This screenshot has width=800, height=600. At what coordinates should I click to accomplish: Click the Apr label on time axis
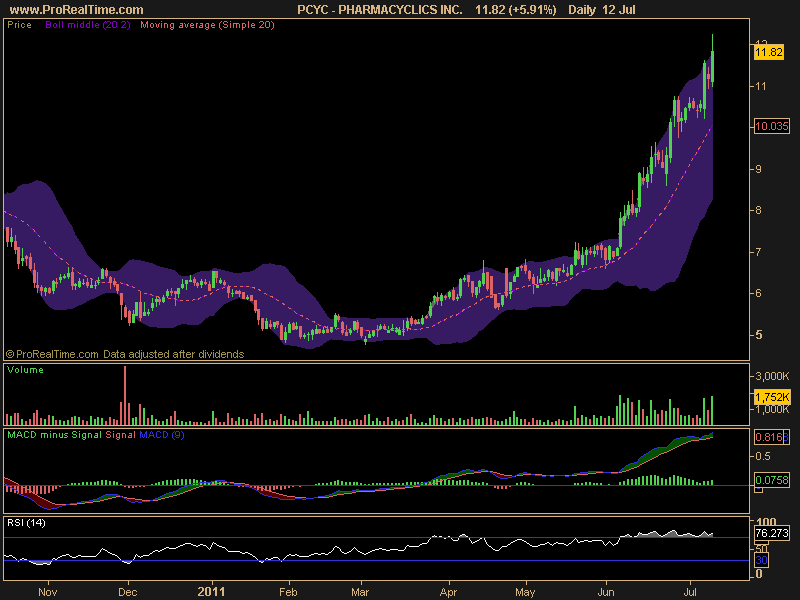tap(448, 592)
